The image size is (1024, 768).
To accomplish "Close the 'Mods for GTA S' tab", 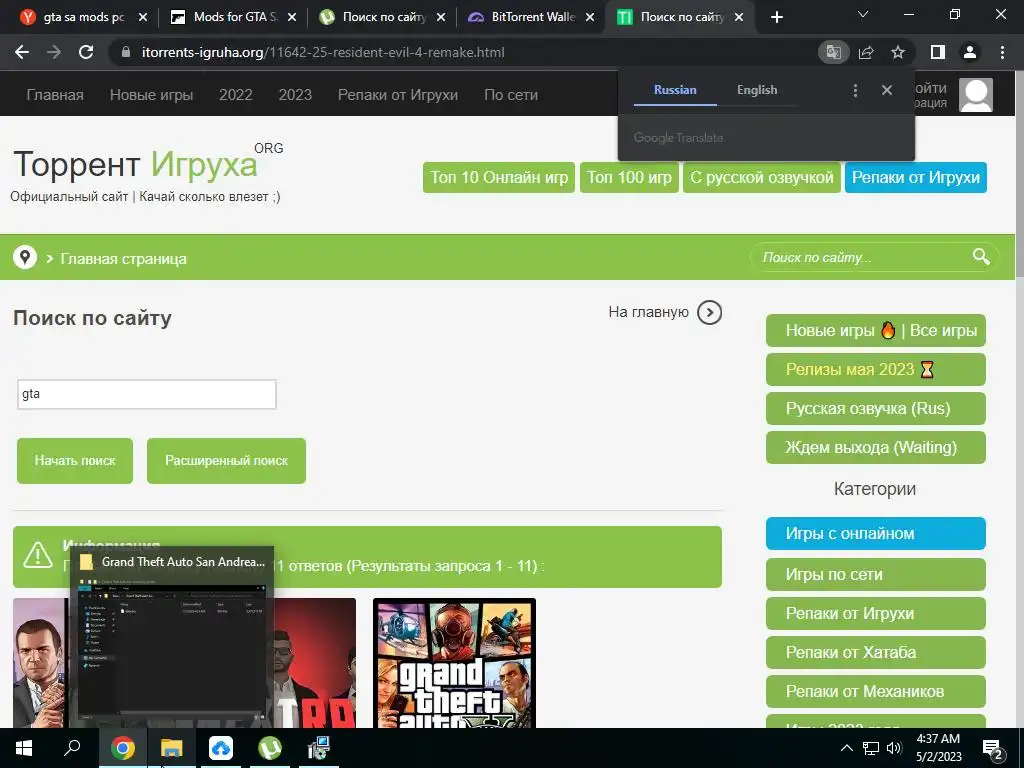I will click(292, 17).
